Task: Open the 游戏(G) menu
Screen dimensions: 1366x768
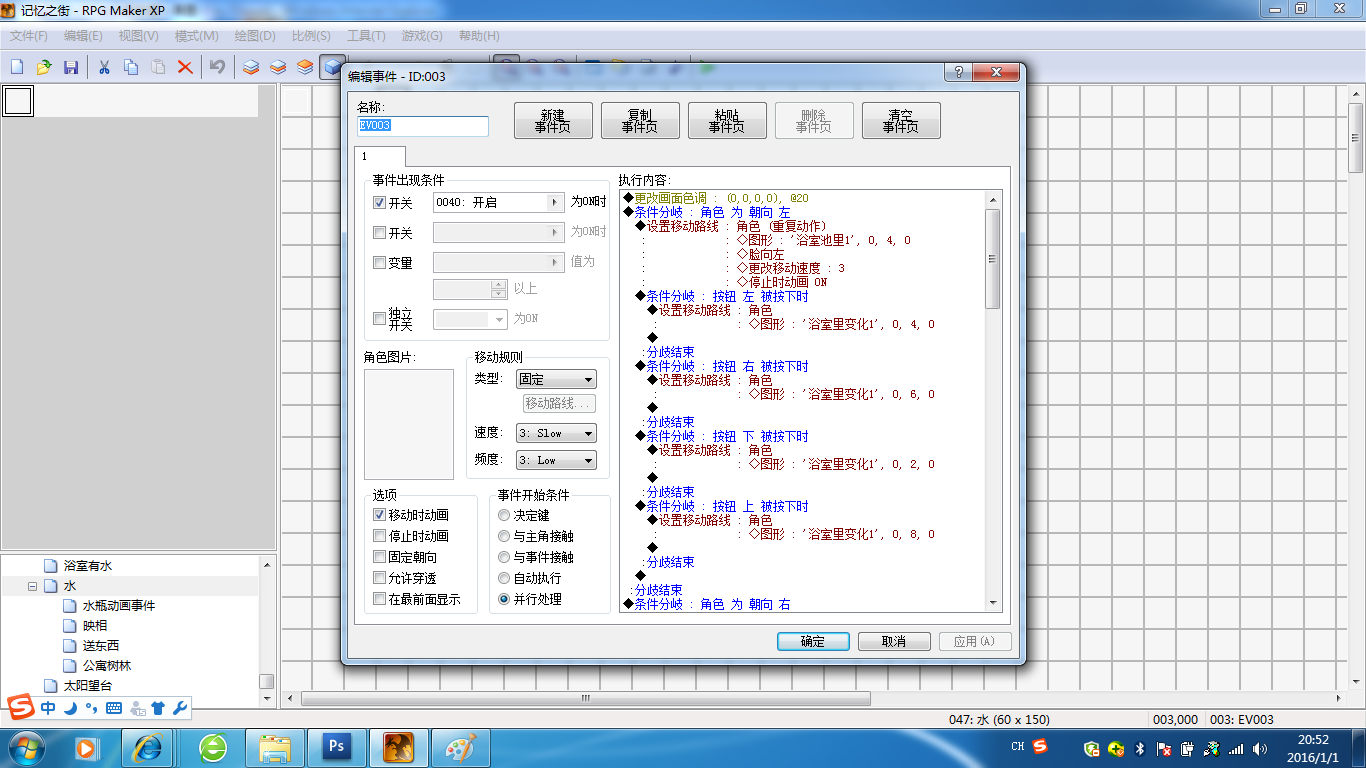Action: 422,36
